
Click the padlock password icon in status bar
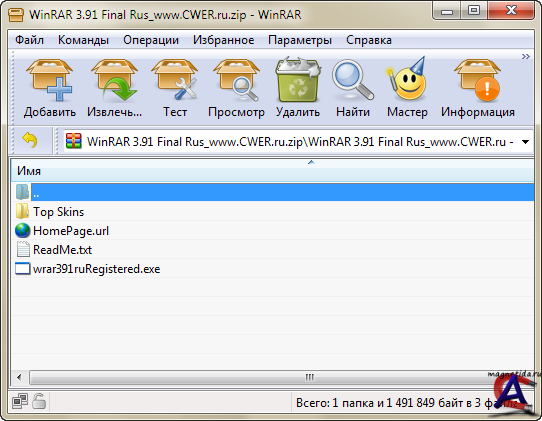pyautogui.click(x=39, y=401)
